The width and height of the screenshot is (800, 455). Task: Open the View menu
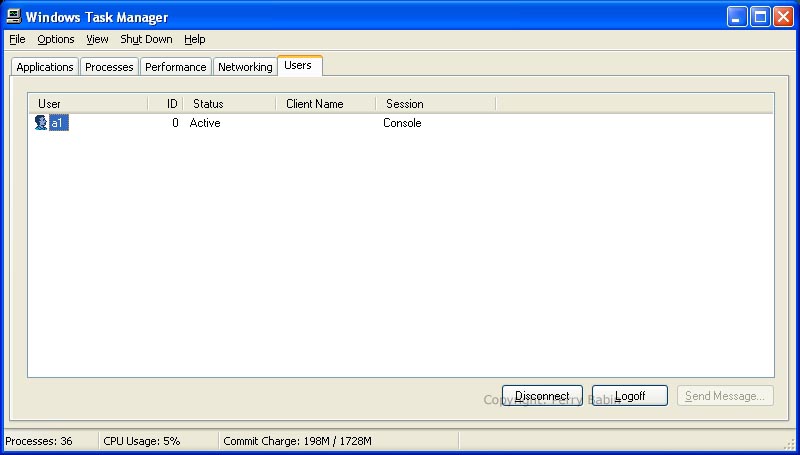[x=97, y=39]
